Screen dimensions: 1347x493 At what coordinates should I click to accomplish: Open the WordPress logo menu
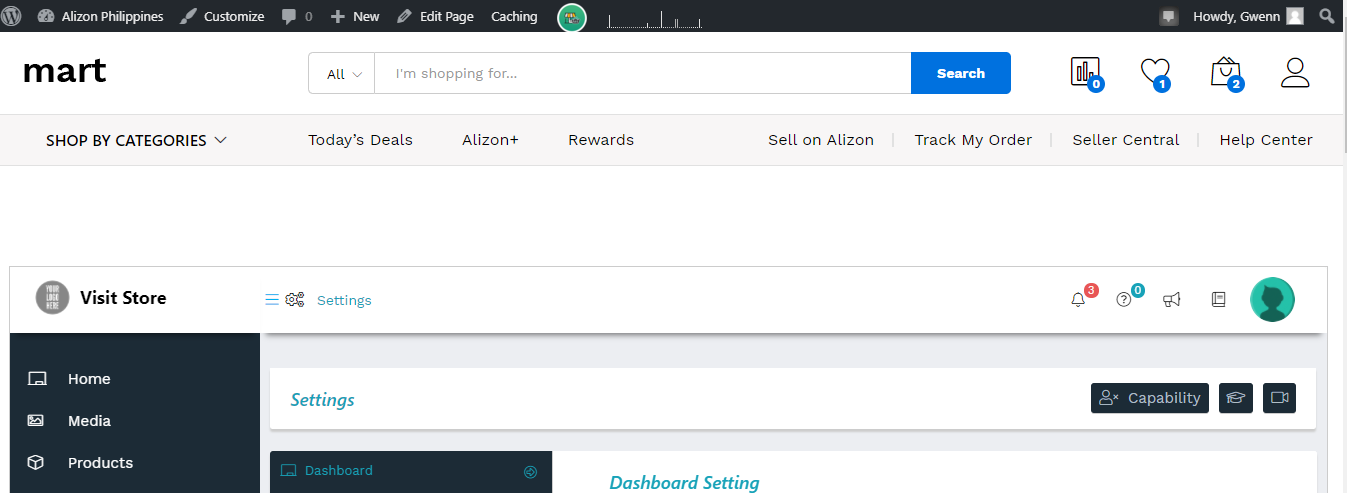(x=12, y=16)
